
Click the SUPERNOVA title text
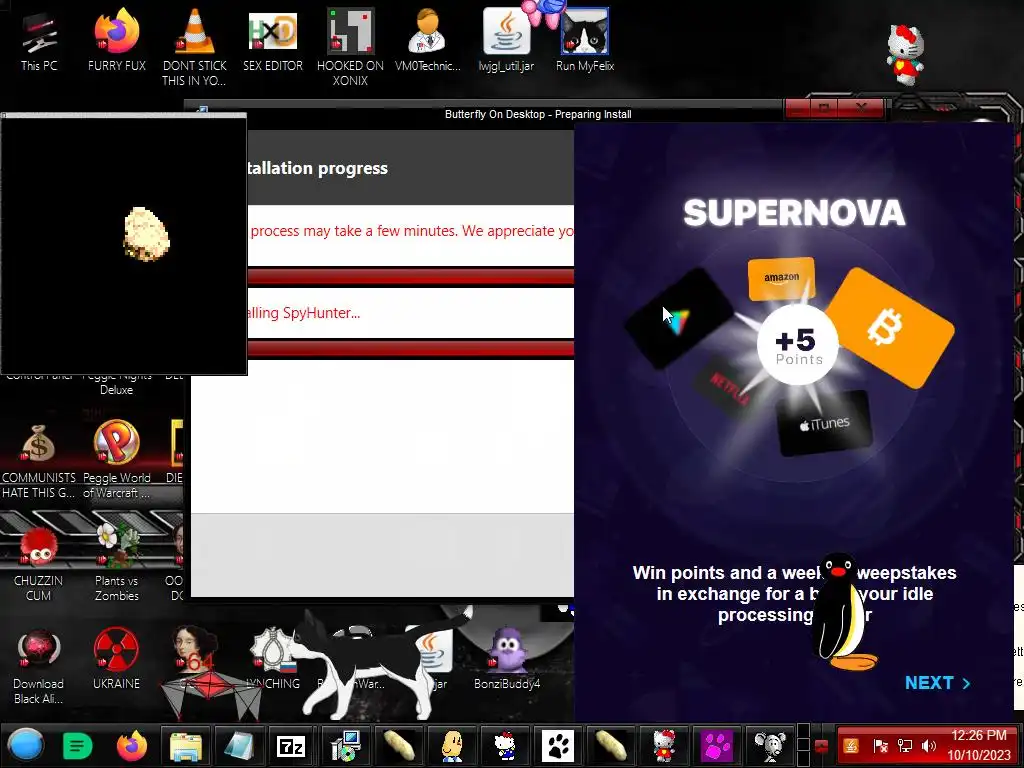(x=794, y=213)
